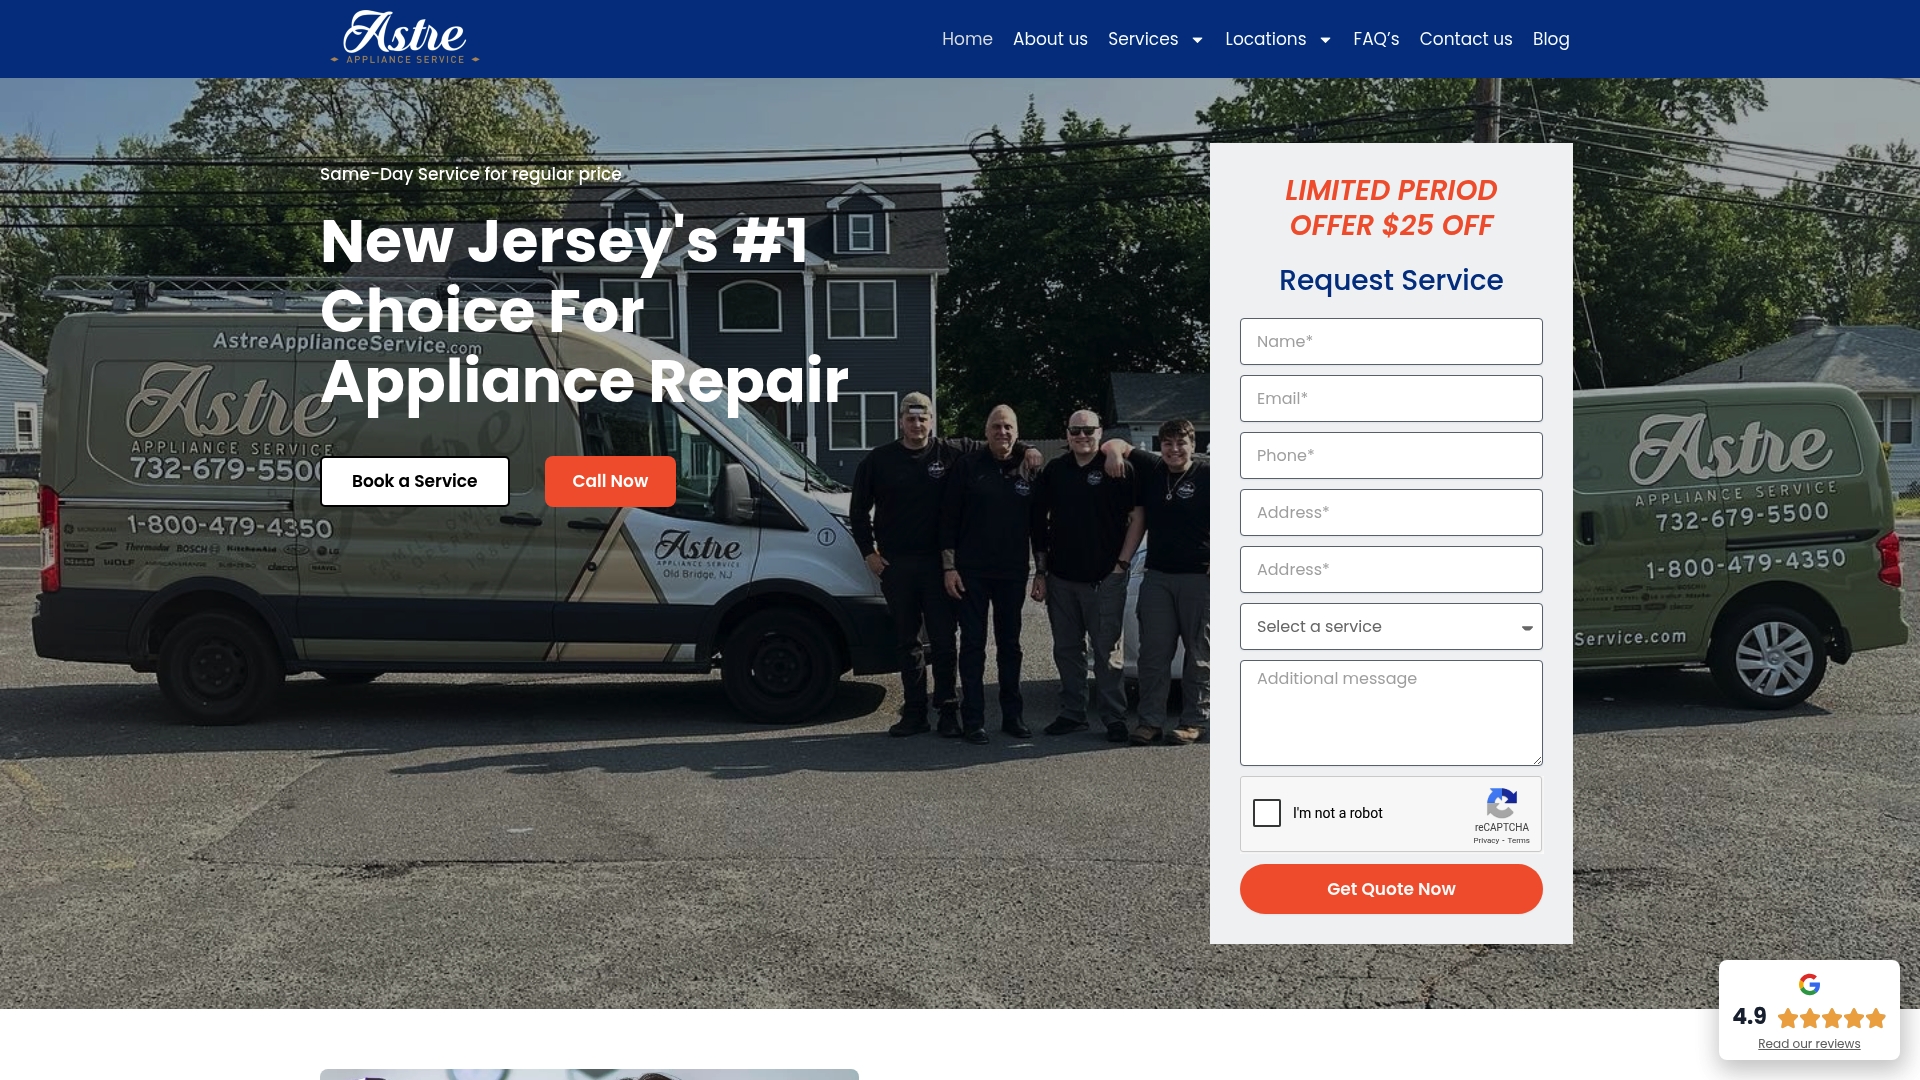
Task: Click the Call Now button
Action: point(610,481)
